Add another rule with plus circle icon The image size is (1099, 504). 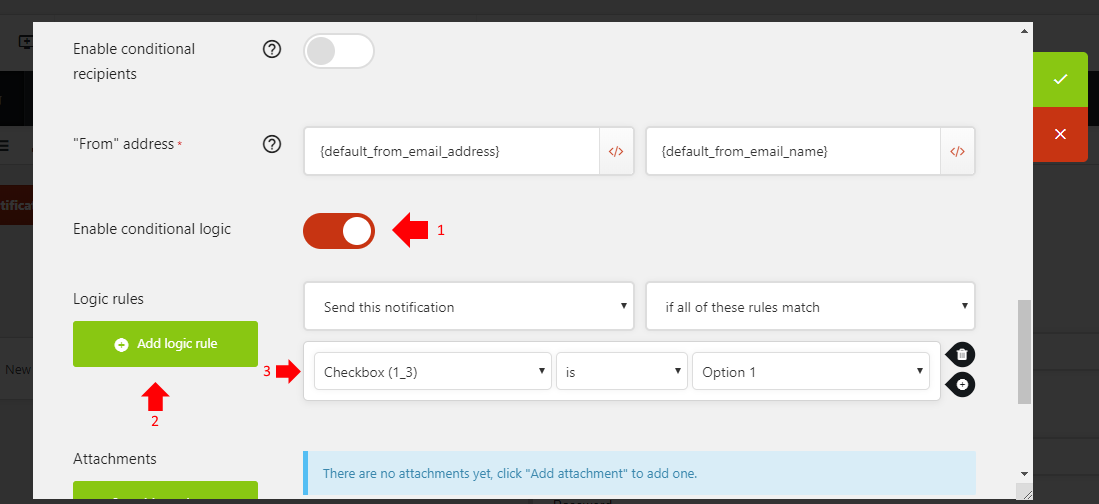961,384
